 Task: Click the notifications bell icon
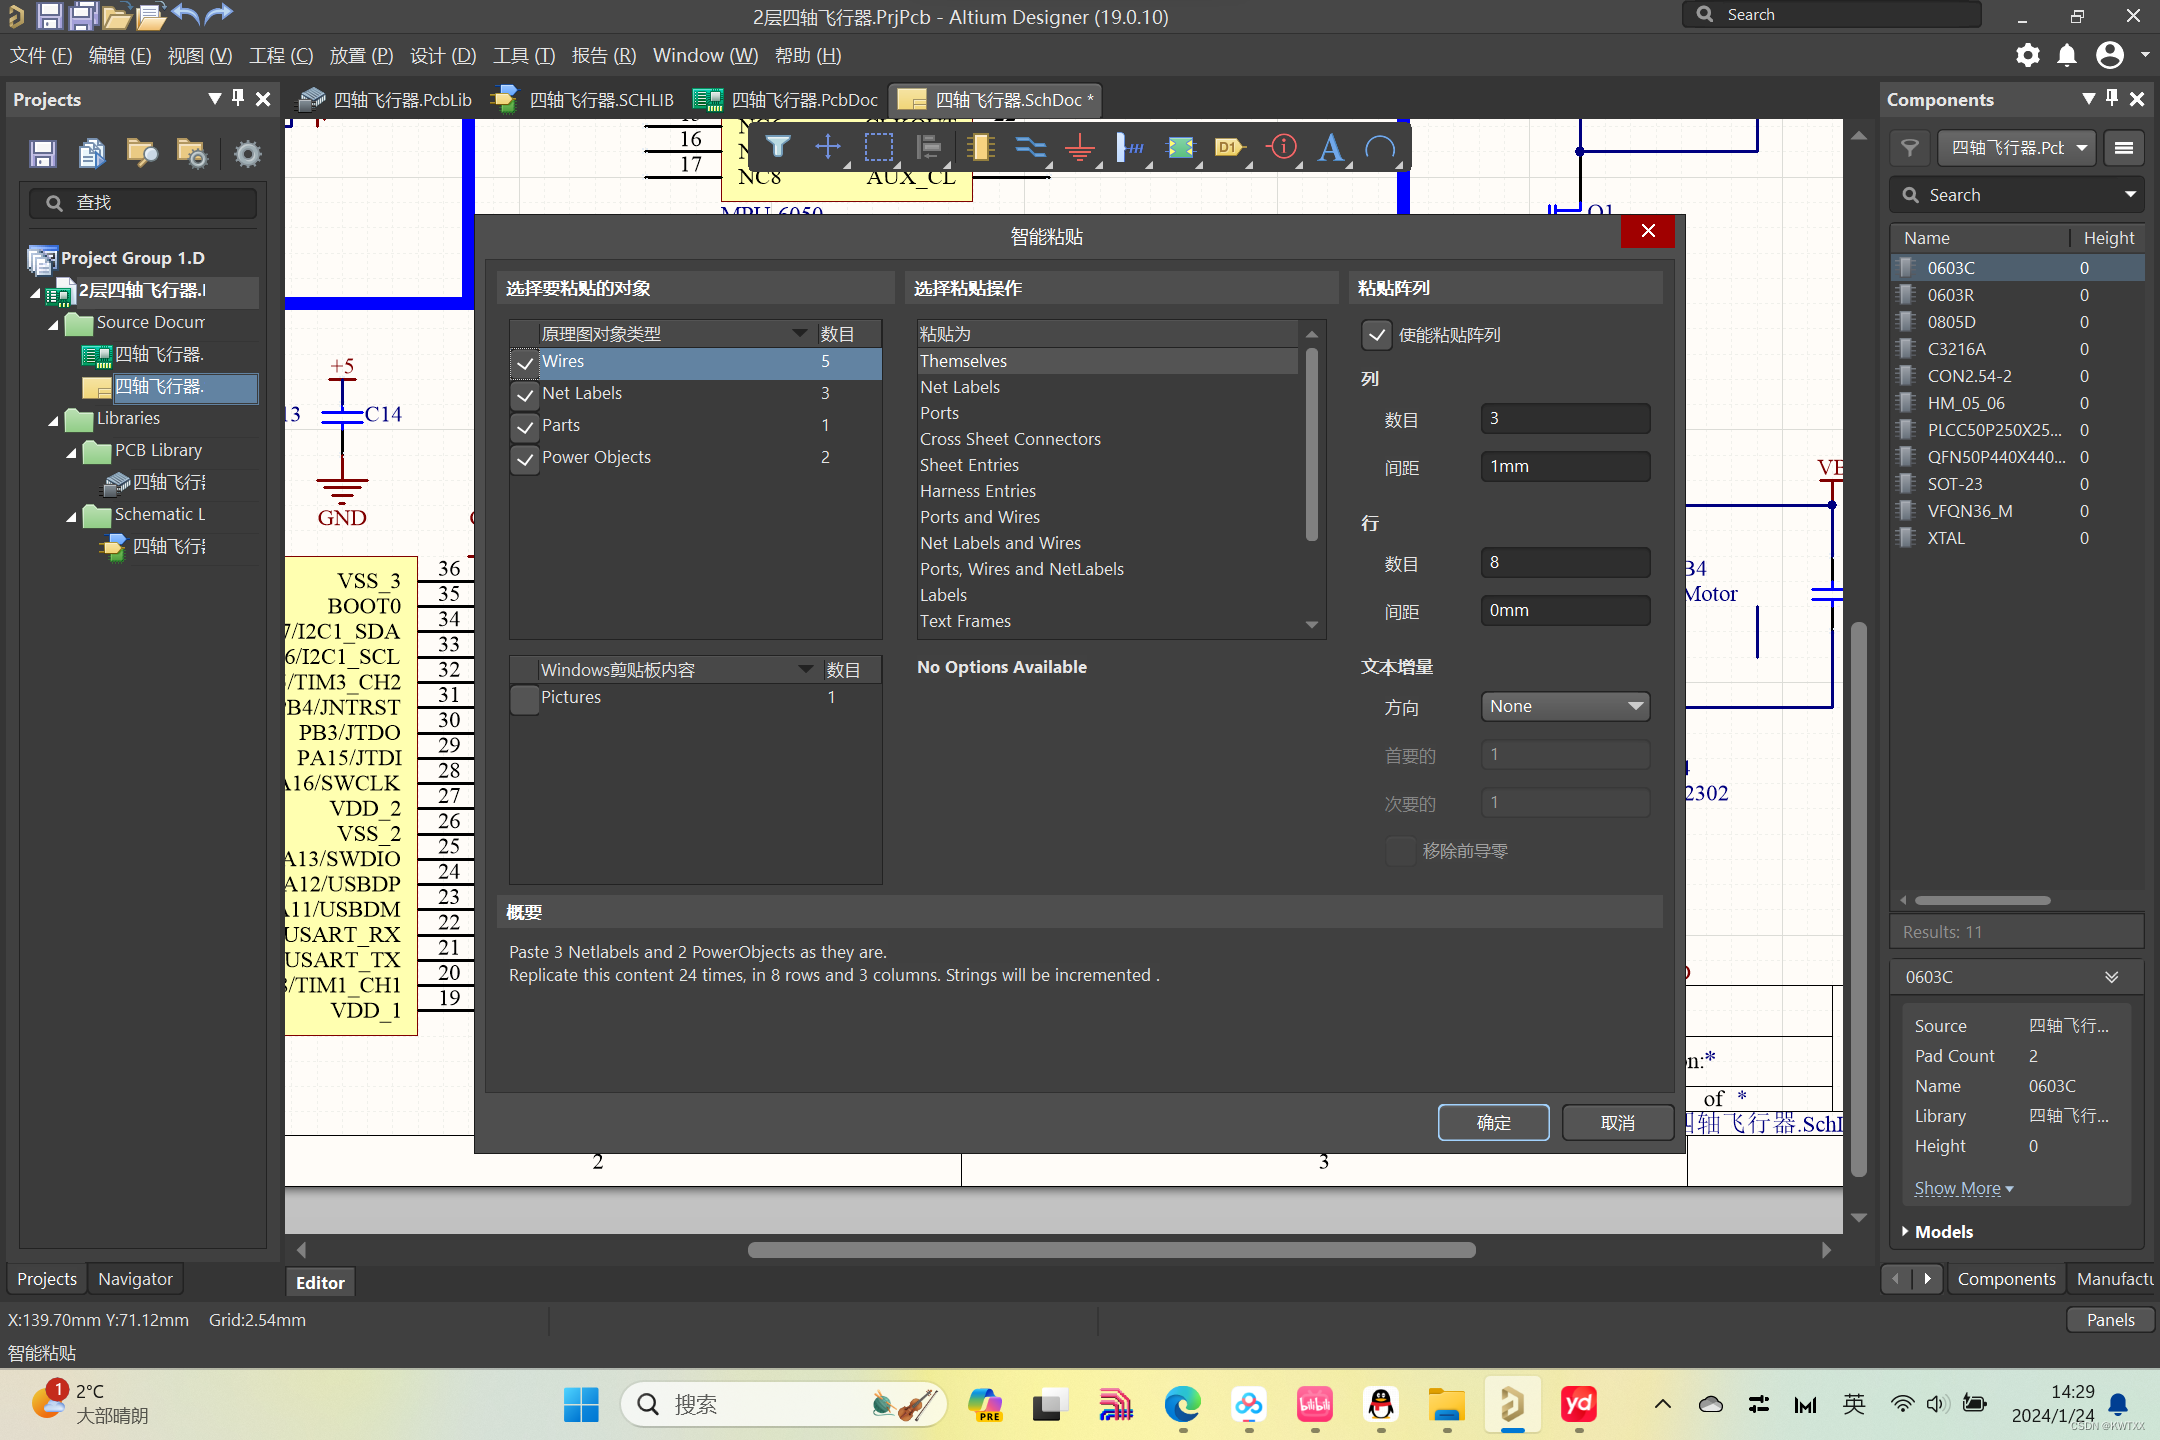click(x=2067, y=55)
